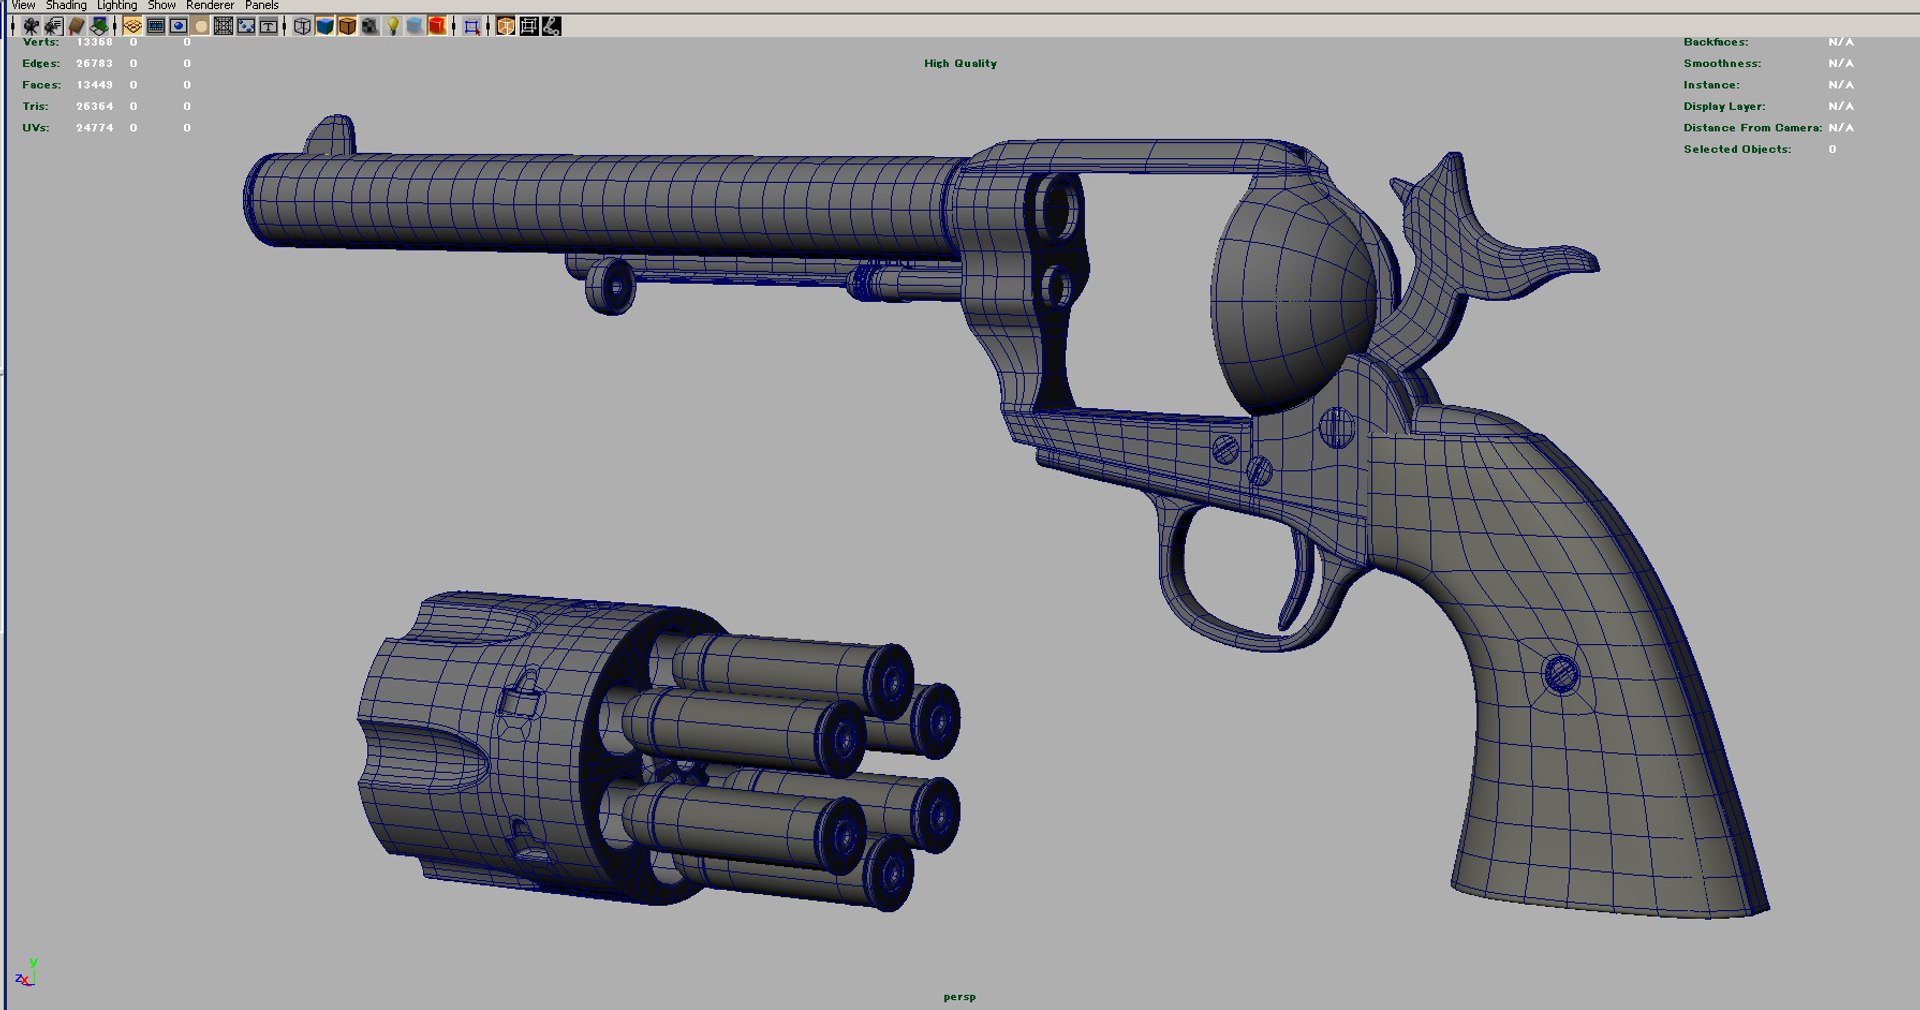Click the UVs count value 24774
1920x1010 pixels.
(95, 128)
